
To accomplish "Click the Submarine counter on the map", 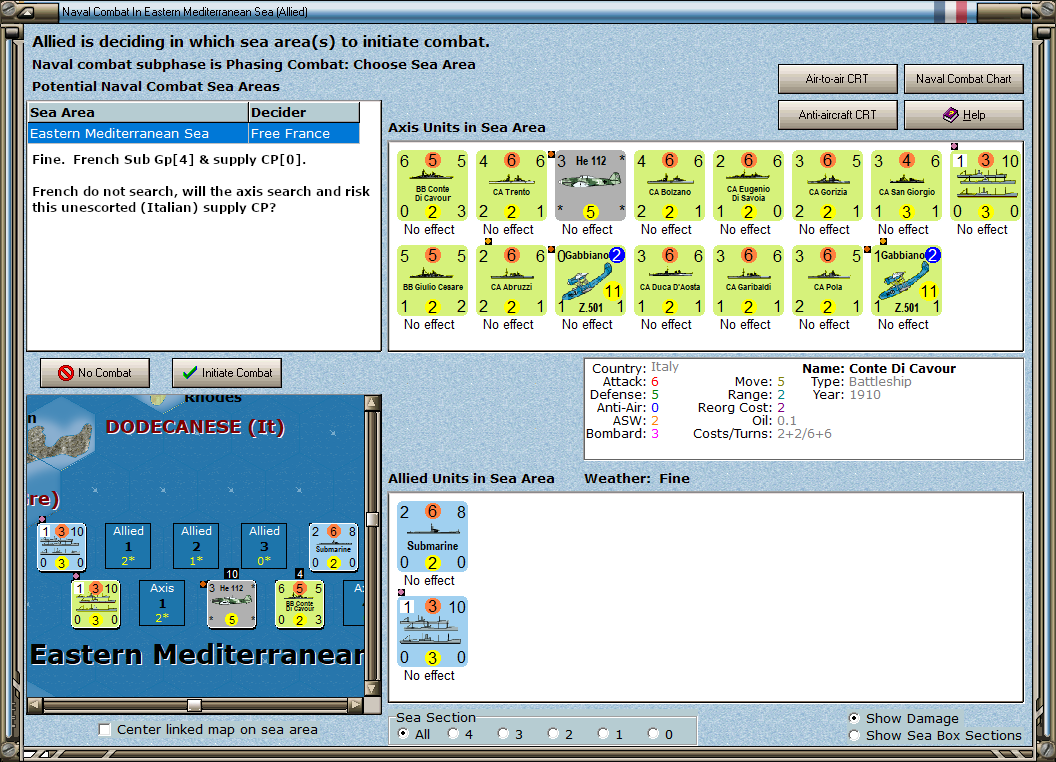I will click(x=333, y=546).
